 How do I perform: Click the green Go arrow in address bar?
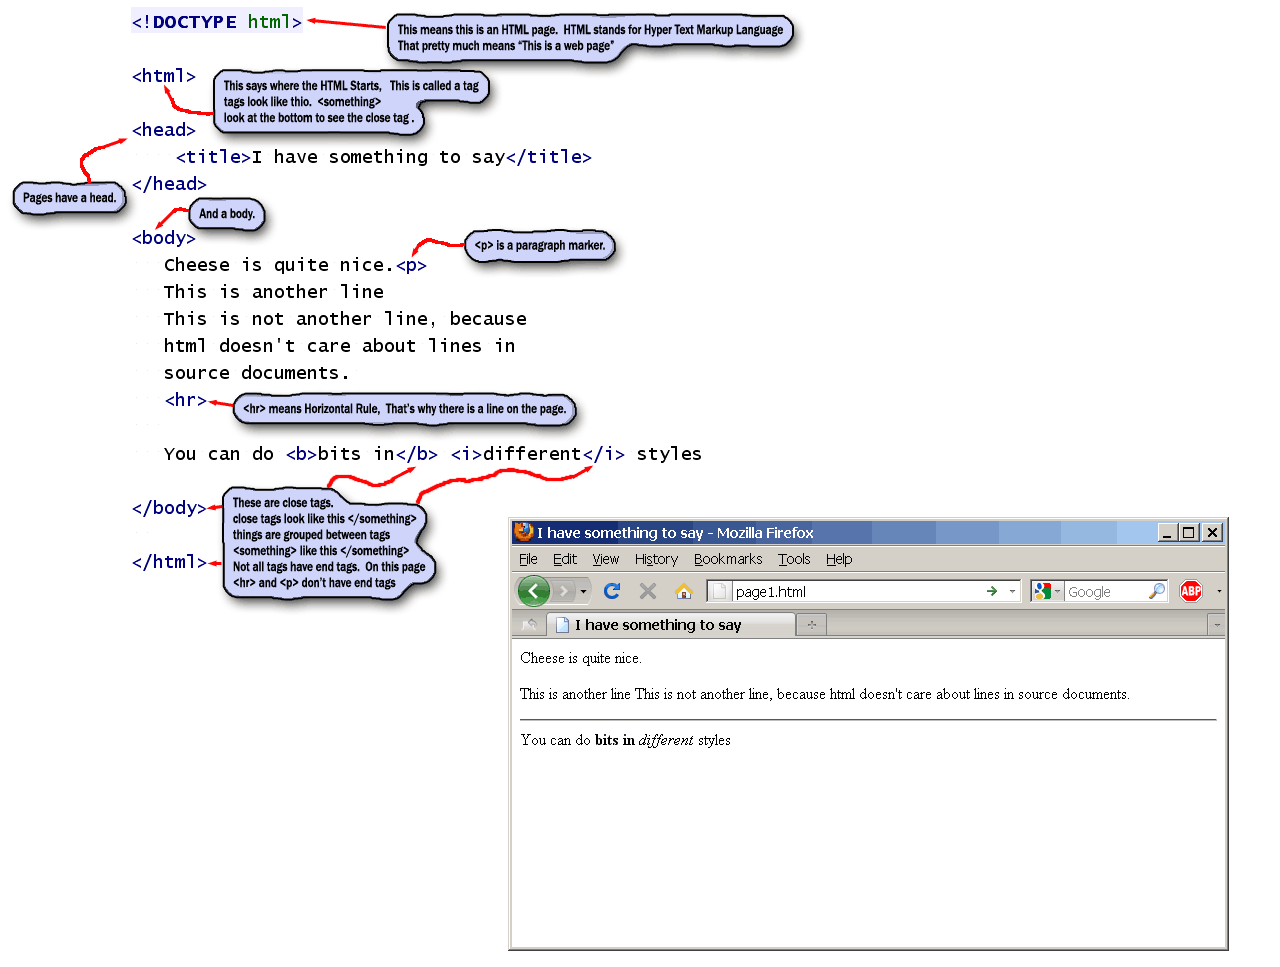coord(992,591)
